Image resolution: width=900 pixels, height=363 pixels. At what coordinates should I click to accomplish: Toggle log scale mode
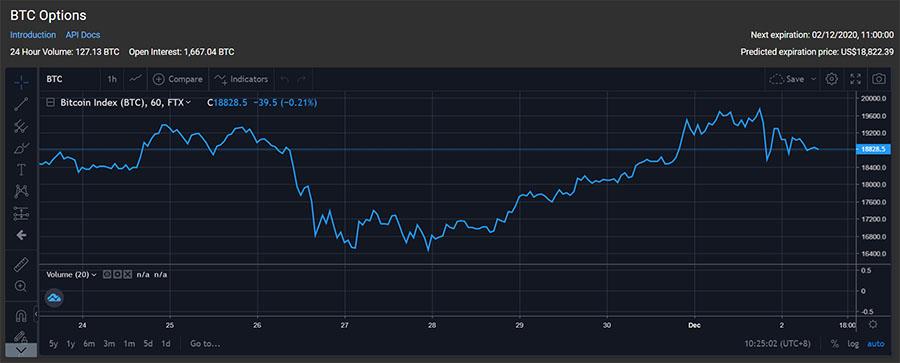tap(854, 344)
